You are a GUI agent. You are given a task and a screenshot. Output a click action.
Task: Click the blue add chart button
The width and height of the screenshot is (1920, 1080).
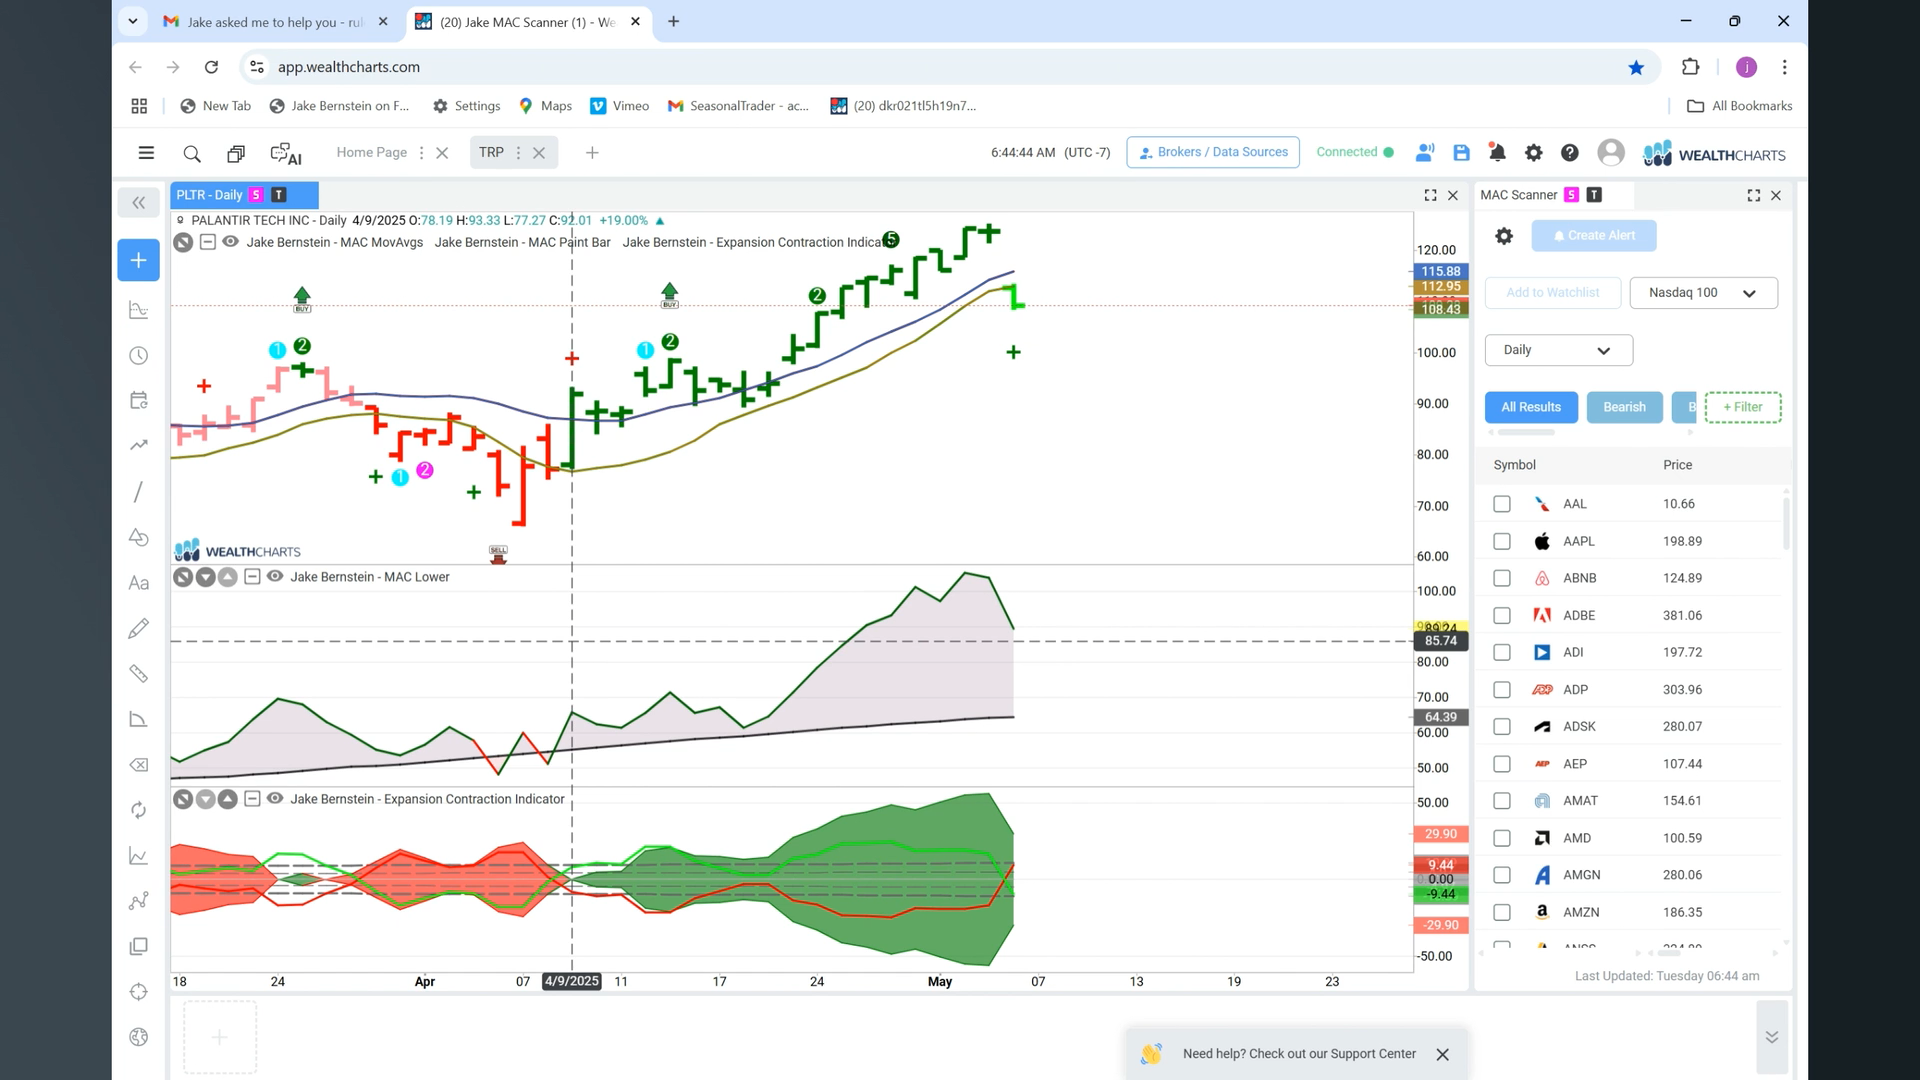[138, 260]
